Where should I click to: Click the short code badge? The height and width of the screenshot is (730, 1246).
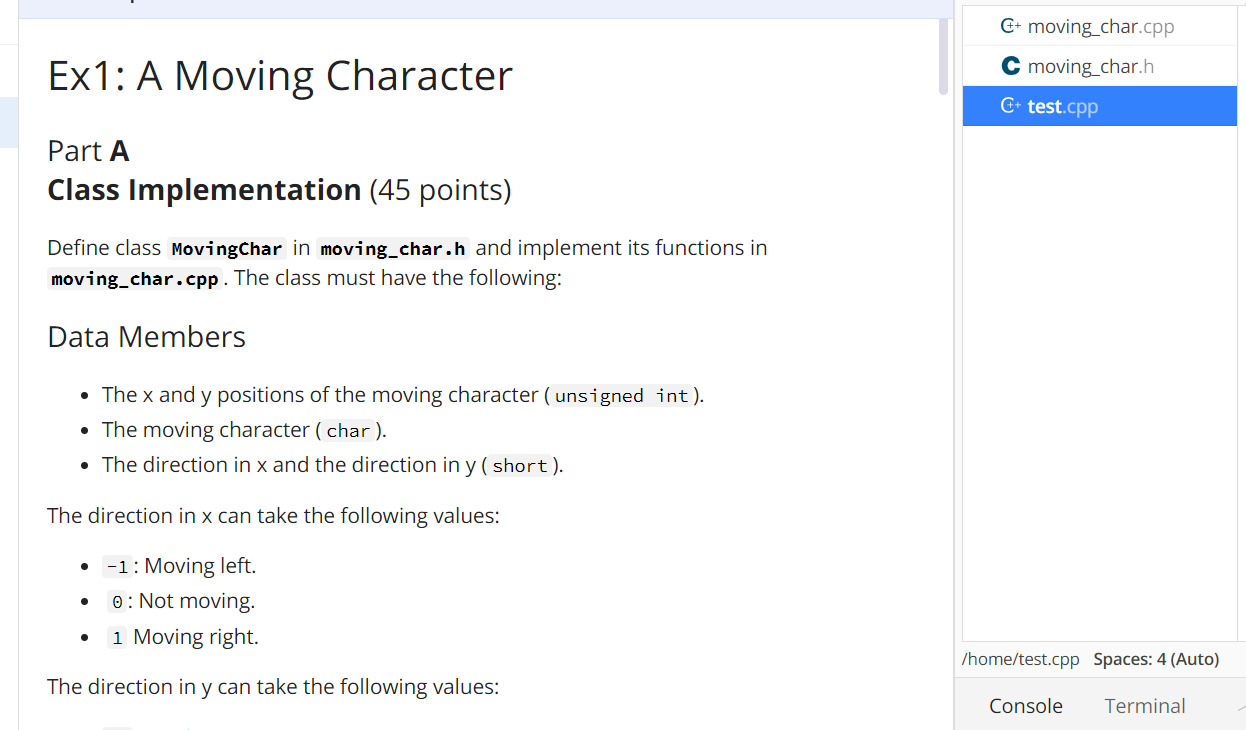pos(519,465)
